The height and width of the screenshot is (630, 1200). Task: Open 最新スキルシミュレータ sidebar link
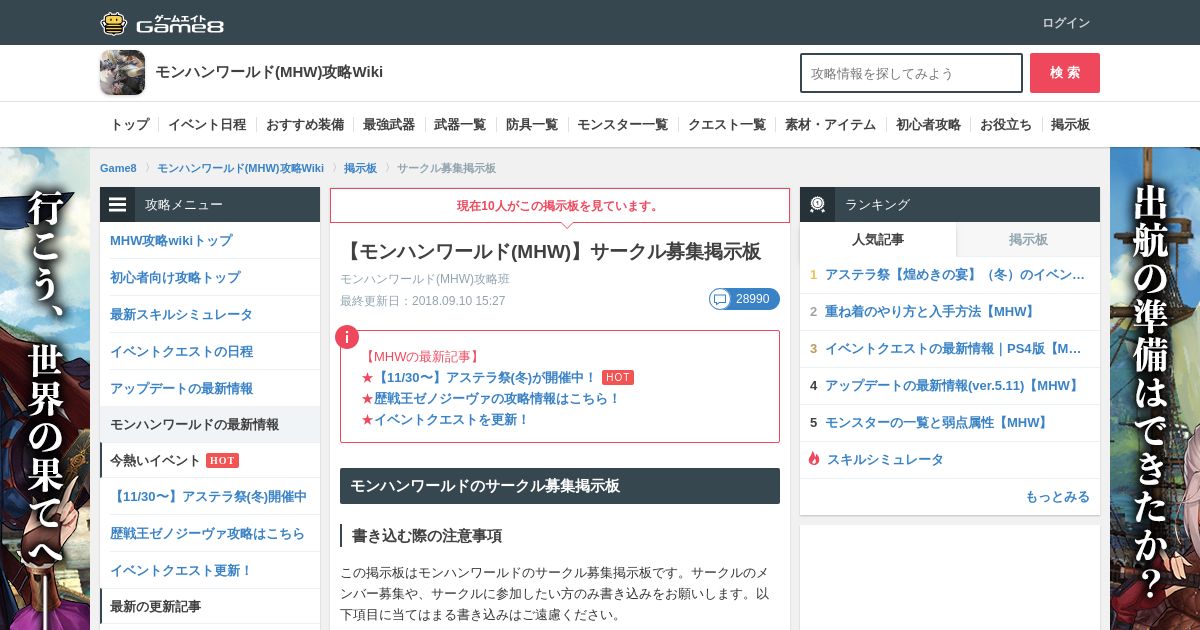coord(210,314)
